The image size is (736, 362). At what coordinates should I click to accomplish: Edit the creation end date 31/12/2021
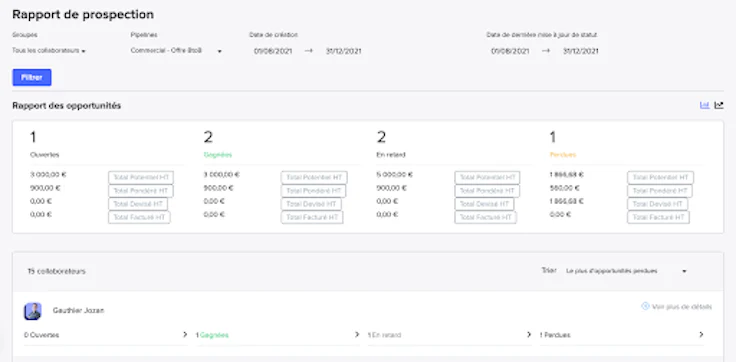(x=344, y=51)
